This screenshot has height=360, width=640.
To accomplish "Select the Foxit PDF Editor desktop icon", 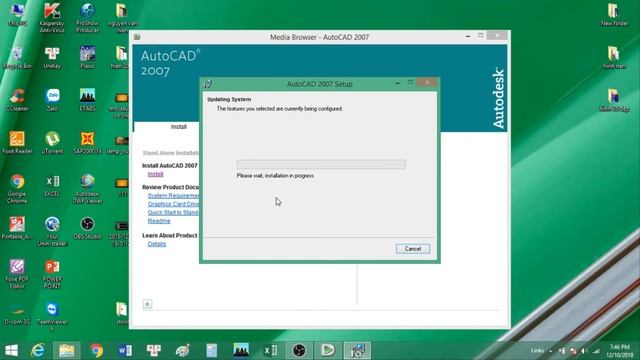I will (x=17, y=274).
